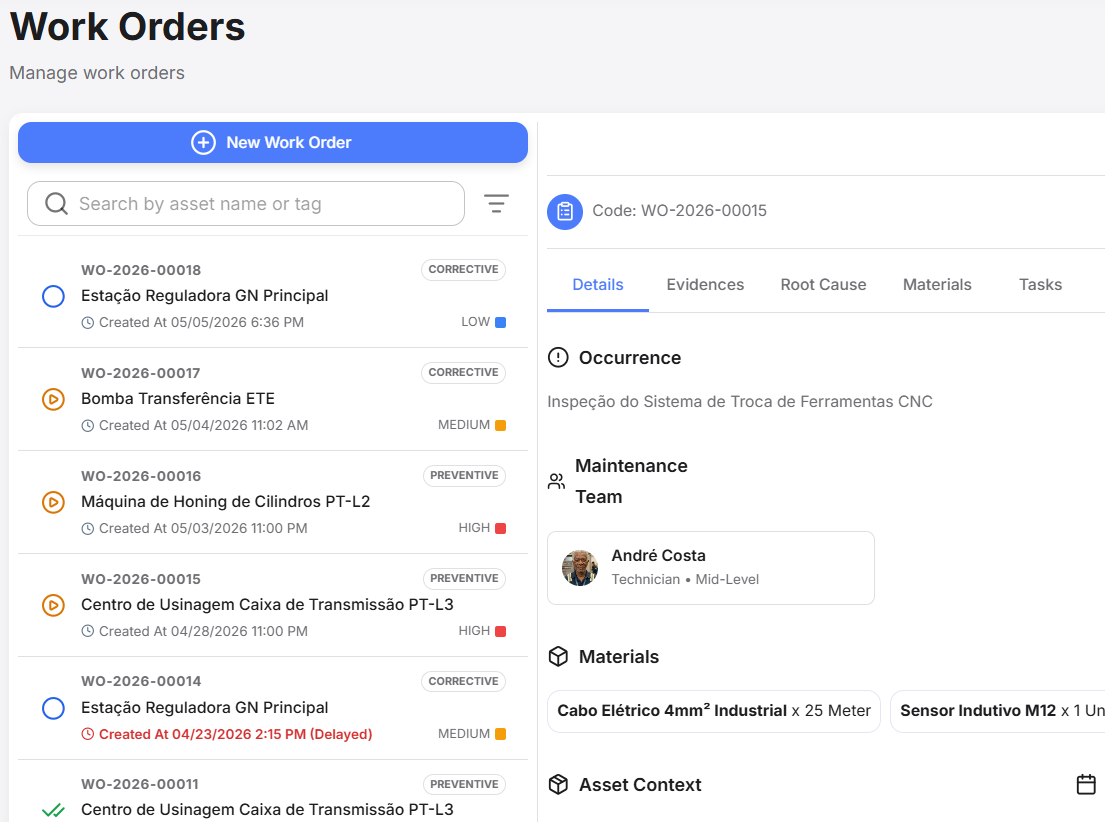The image size is (1105, 822).
Task: Click the in-progress play icon of WO-2026-00015
Action: (x=54, y=605)
